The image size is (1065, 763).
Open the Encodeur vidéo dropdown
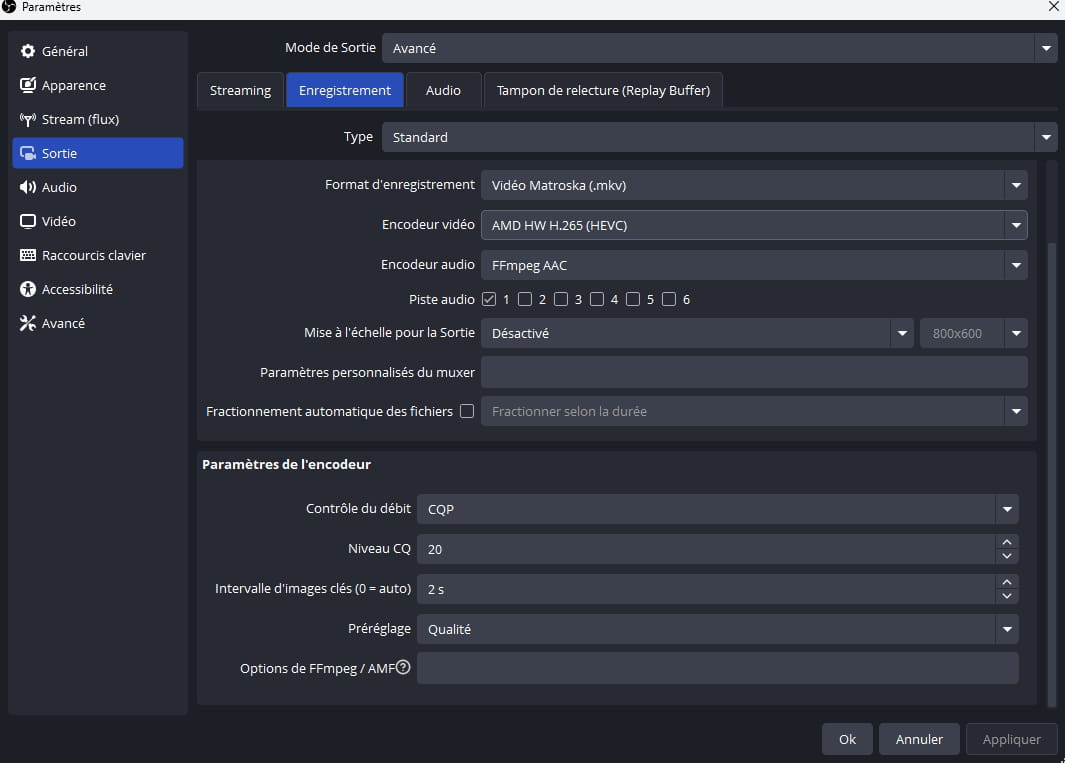[754, 225]
